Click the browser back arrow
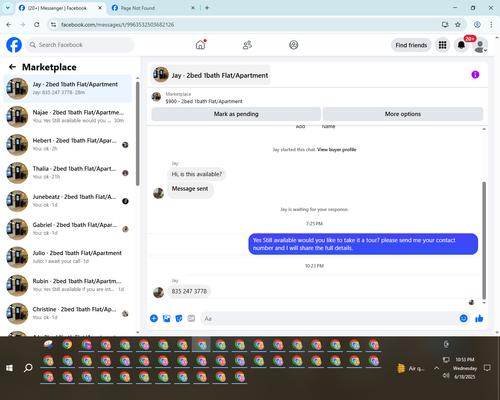The width and height of the screenshot is (500, 400). [9, 24]
